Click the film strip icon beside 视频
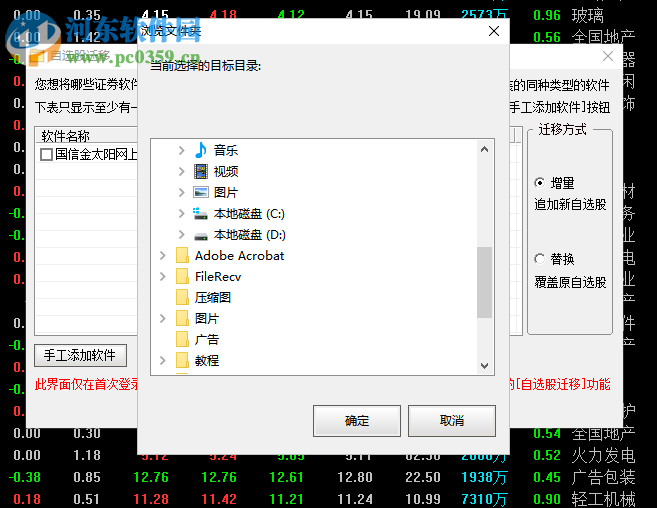 pos(201,171)
